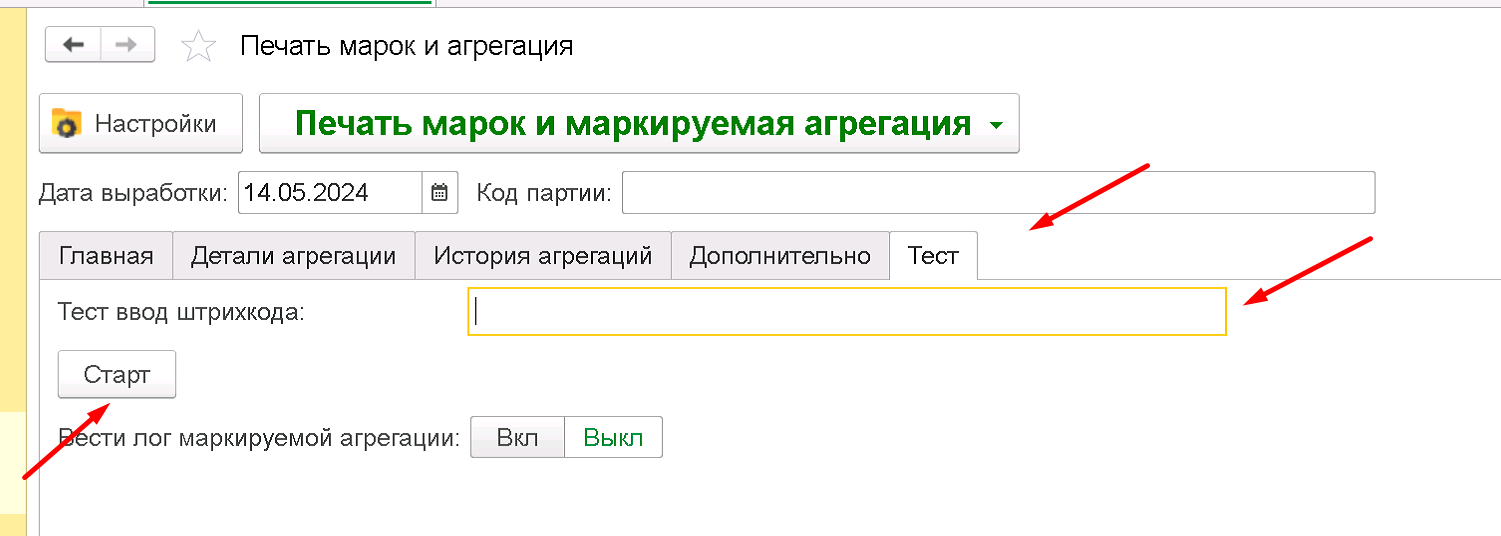Open Настройки settings button
The image size is (1501, 536).
pos(141,124)
